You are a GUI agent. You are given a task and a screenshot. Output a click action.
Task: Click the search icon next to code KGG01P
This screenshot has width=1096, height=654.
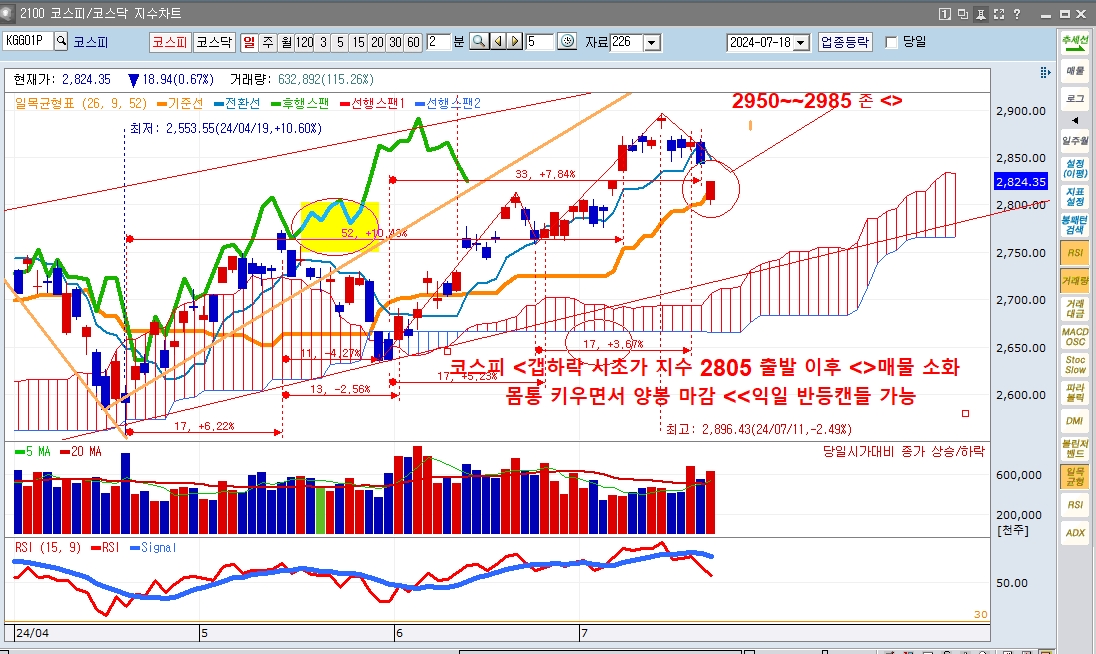(x=62, y=41)
